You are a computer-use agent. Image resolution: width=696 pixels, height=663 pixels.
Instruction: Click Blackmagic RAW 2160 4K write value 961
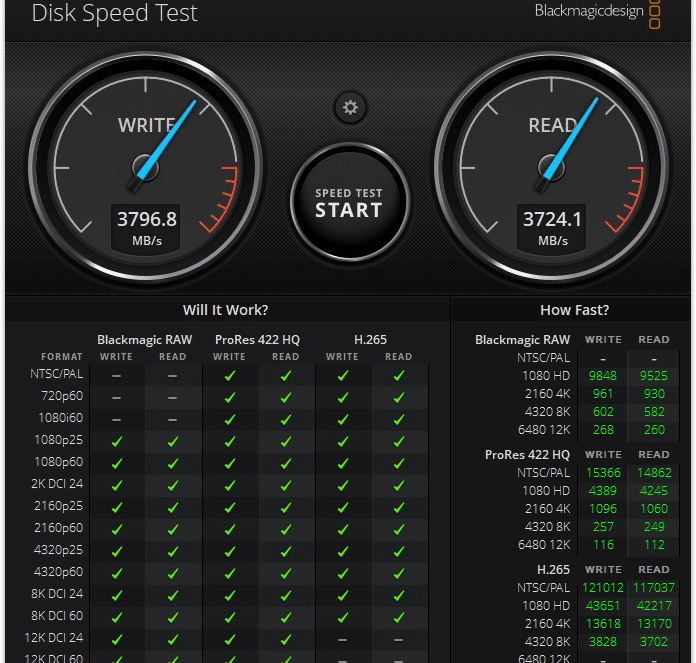[x=602, y=394]
